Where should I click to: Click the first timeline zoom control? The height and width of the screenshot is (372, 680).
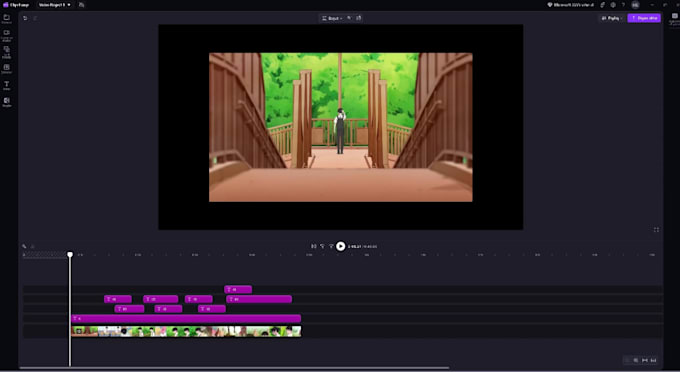[627, 360]
